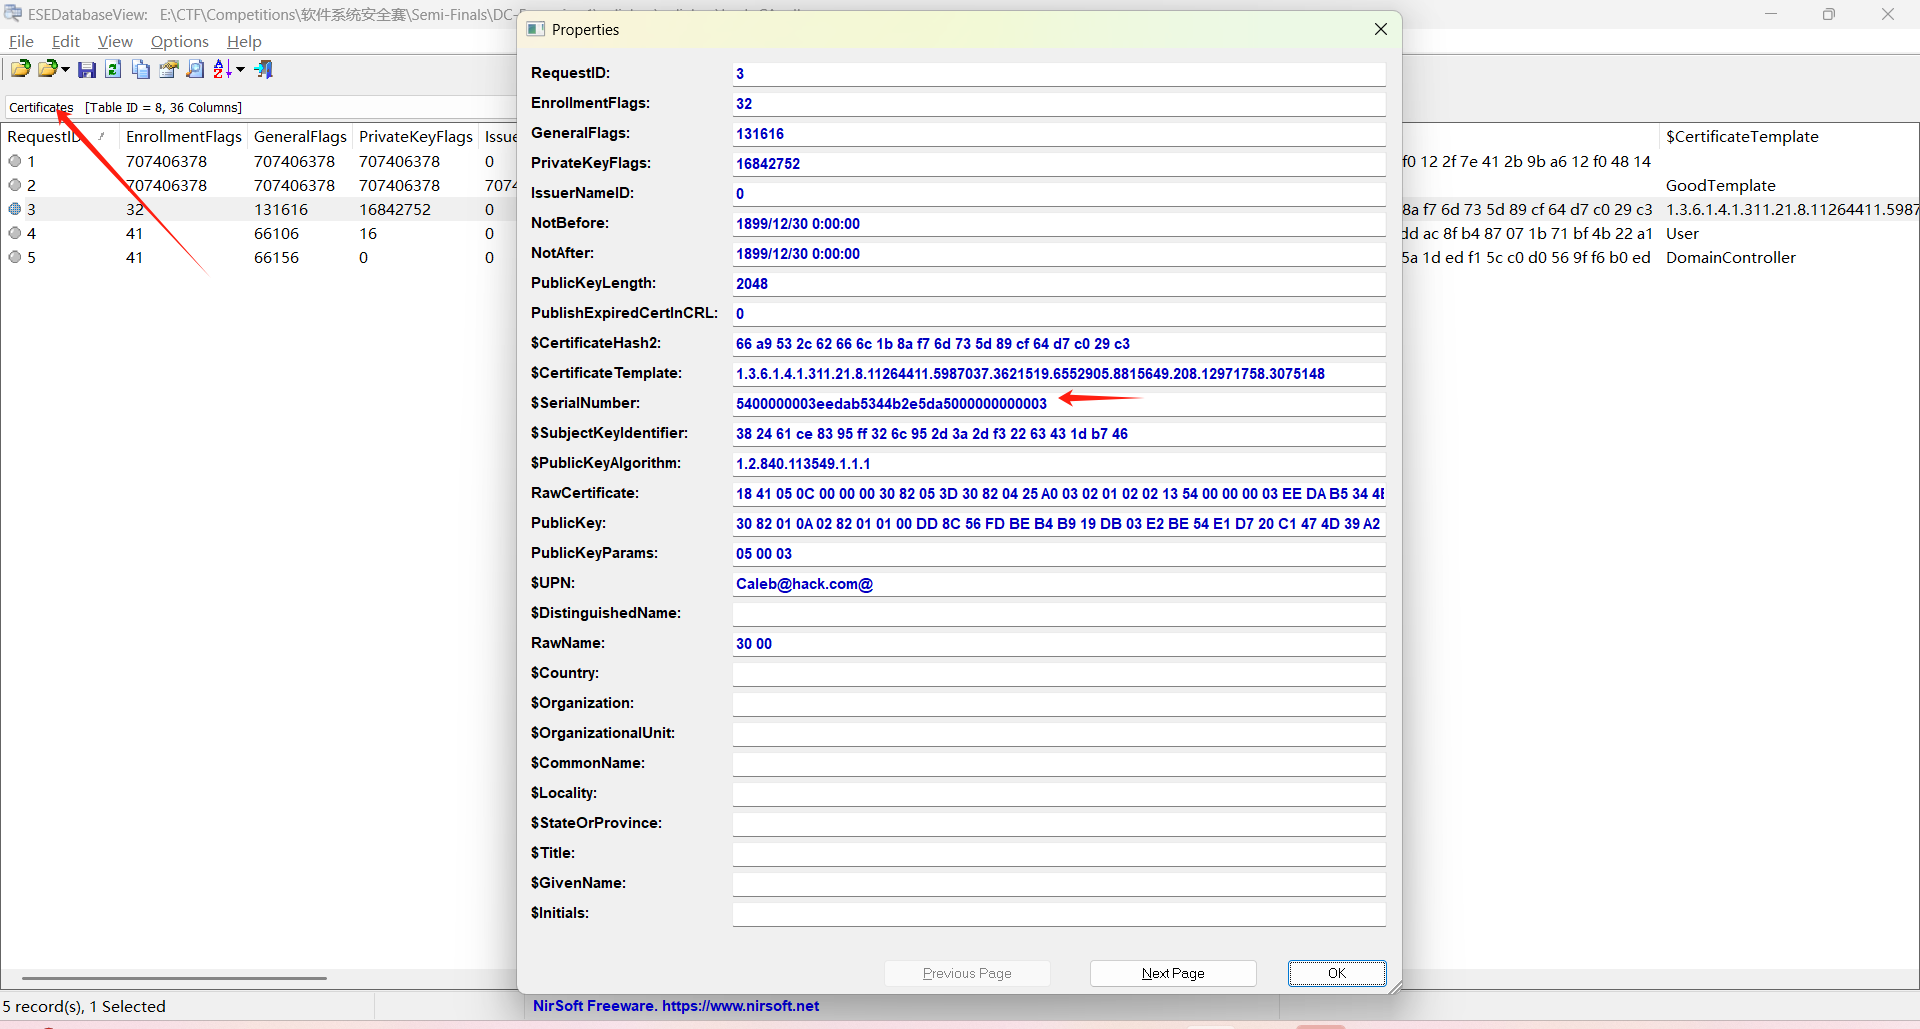Open the NirSoft website link

click(x=740, y=1006)
